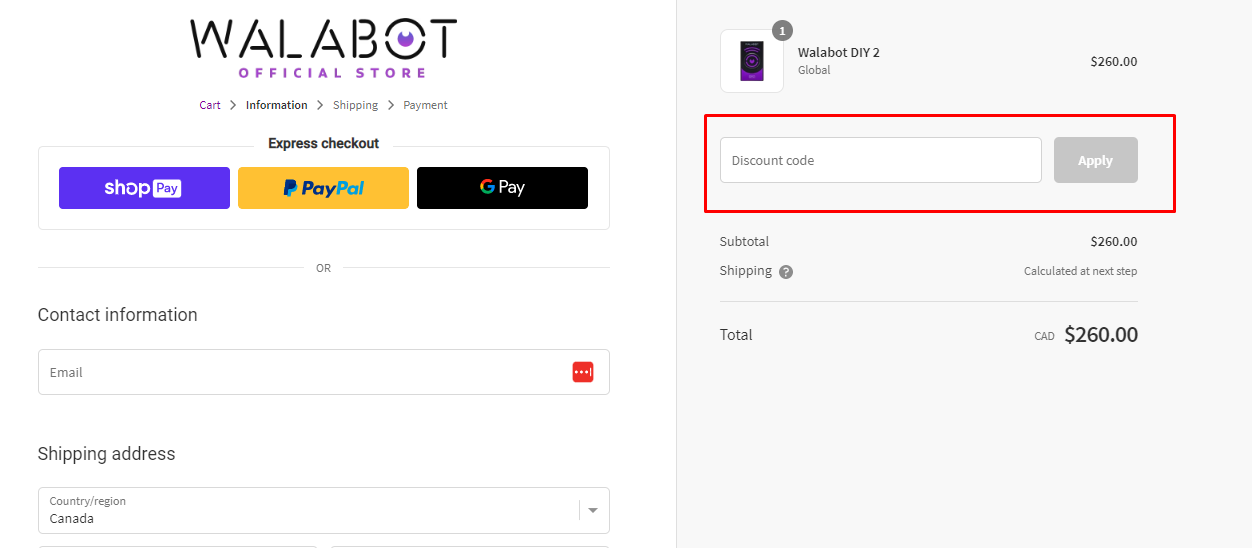Click the 'Global' variant text
The width and height of the screenshot is (1252, 548).
pyautogui.click(x=814, y=70)
